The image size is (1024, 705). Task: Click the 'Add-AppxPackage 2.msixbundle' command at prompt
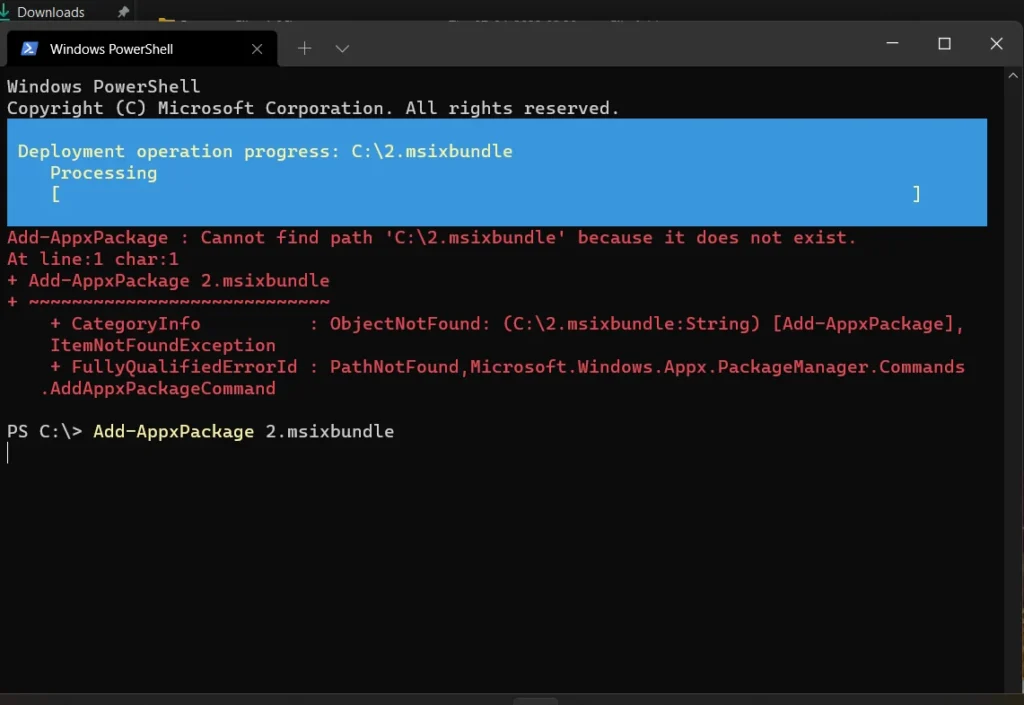point(244,431)
